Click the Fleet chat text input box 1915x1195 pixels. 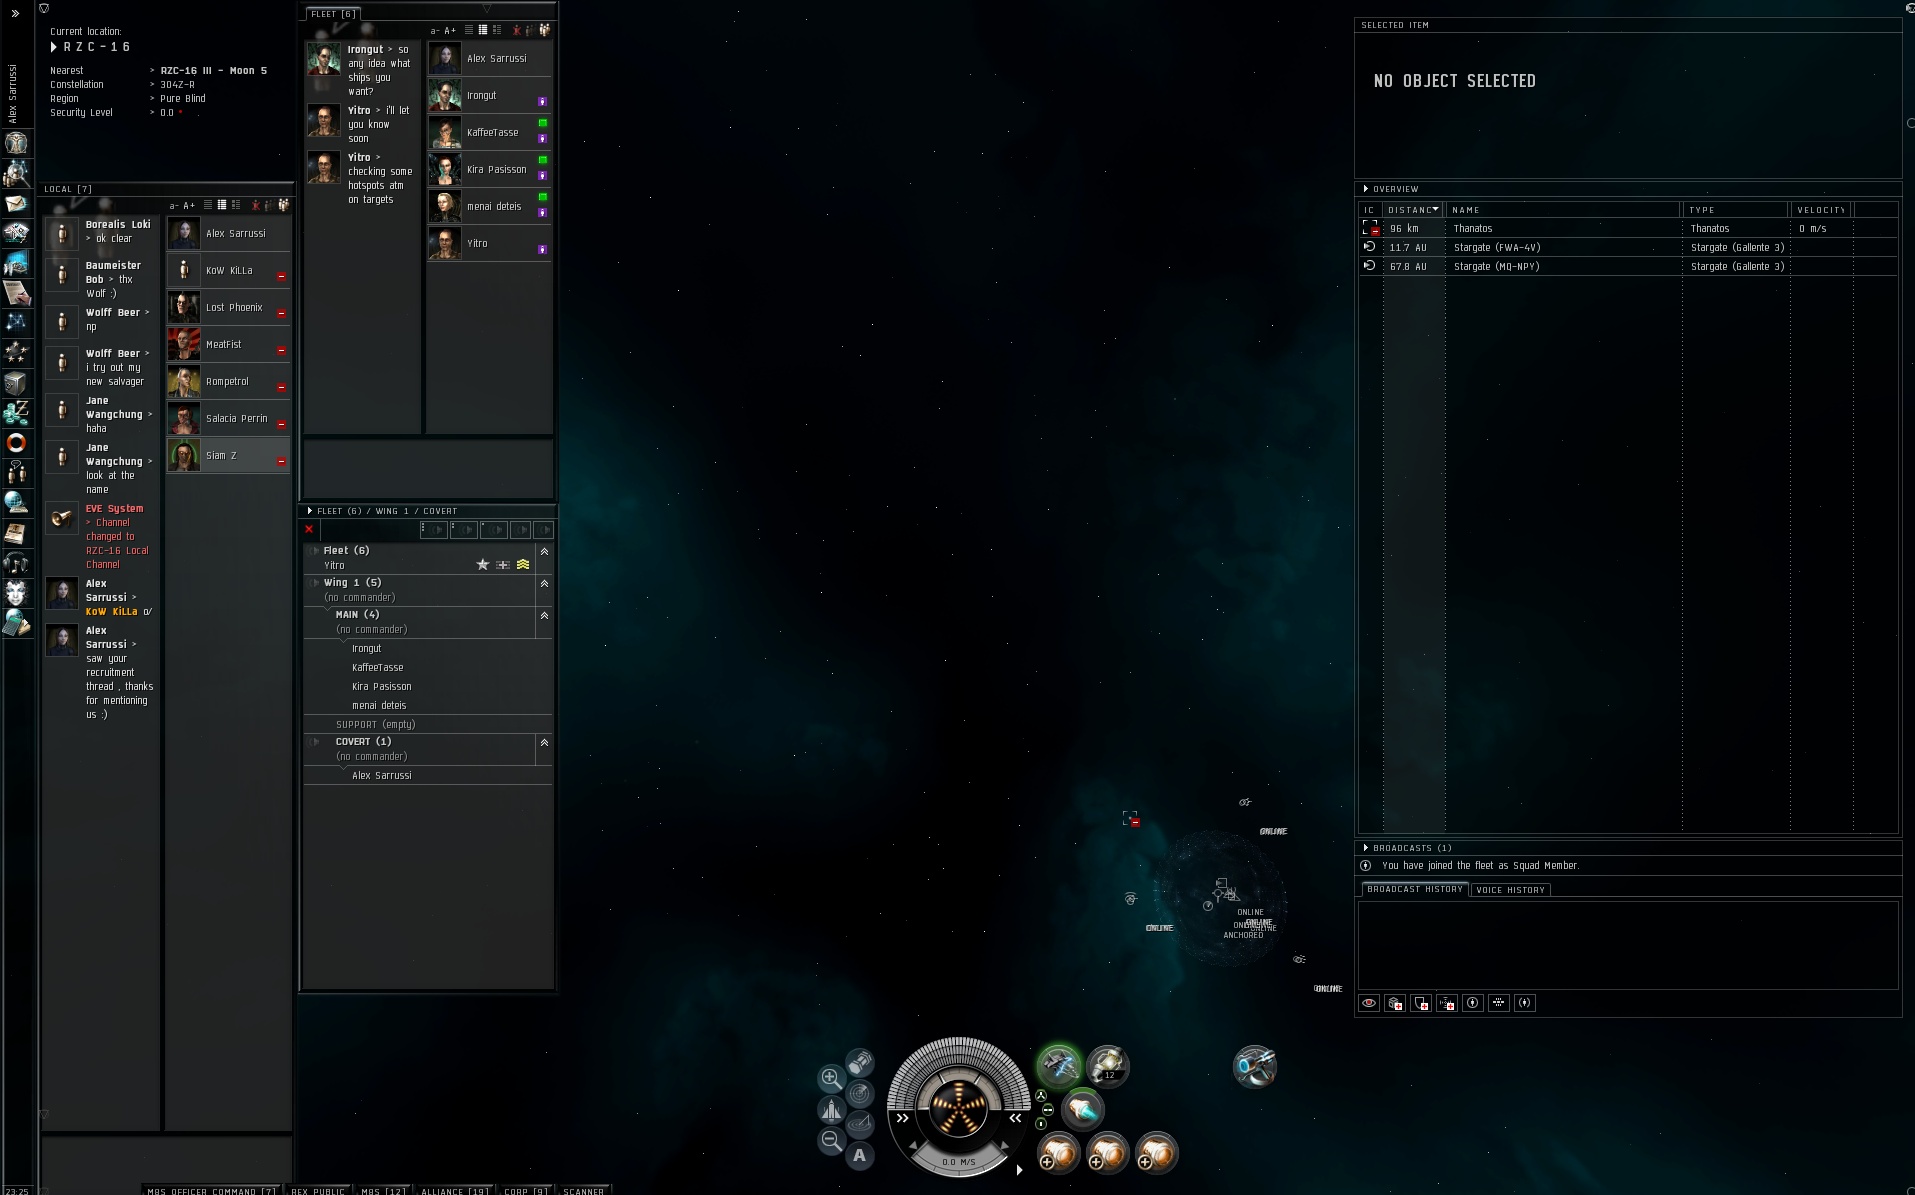428,467
